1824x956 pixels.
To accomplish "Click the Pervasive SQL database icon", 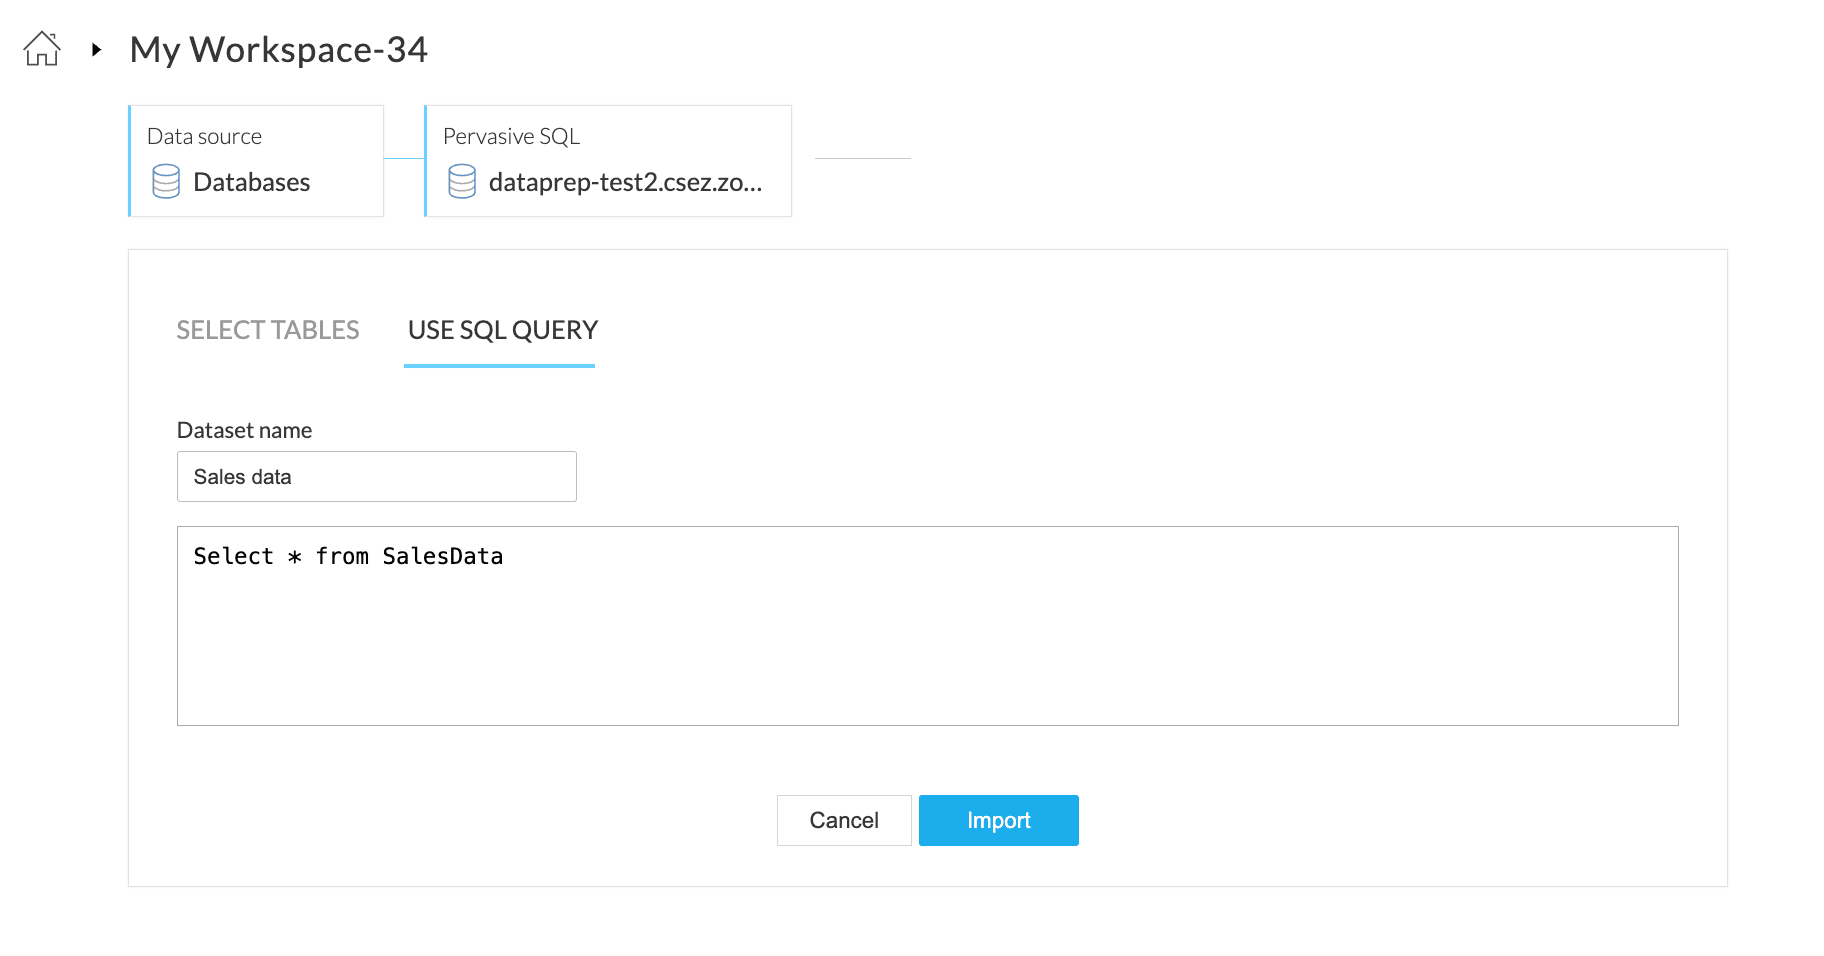I will [462, 182].
